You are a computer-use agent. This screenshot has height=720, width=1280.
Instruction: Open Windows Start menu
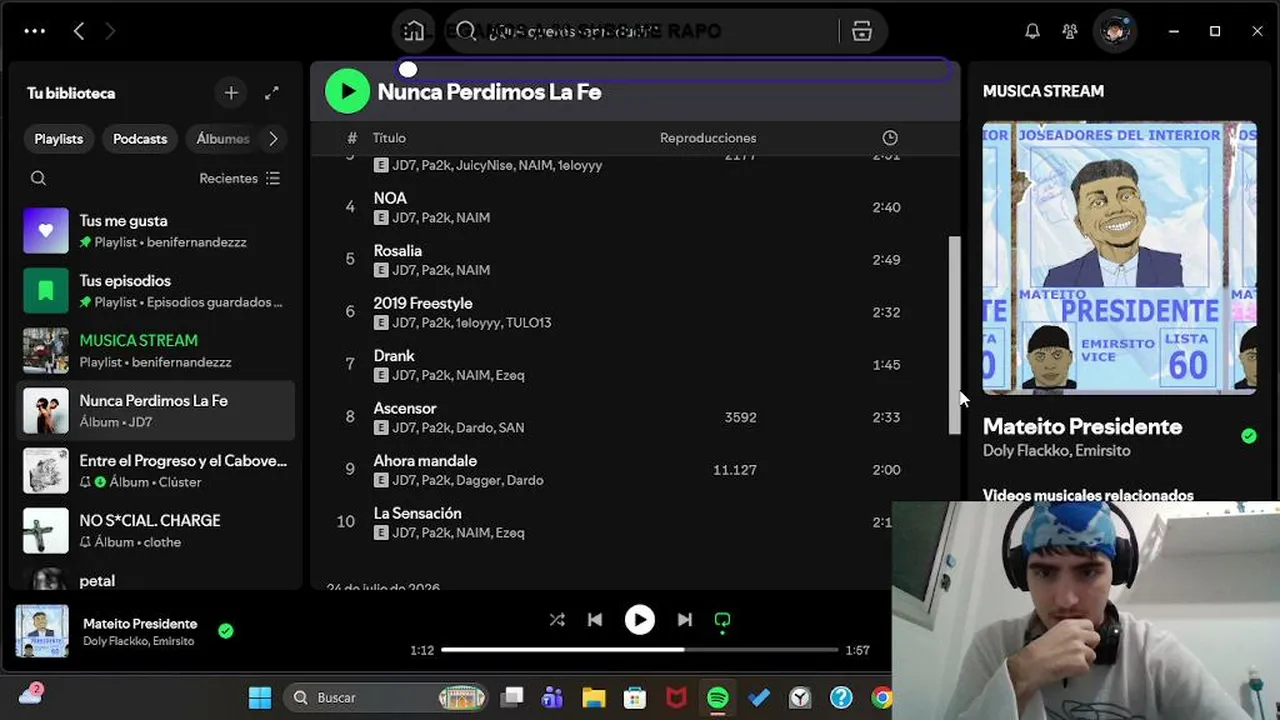260,697
